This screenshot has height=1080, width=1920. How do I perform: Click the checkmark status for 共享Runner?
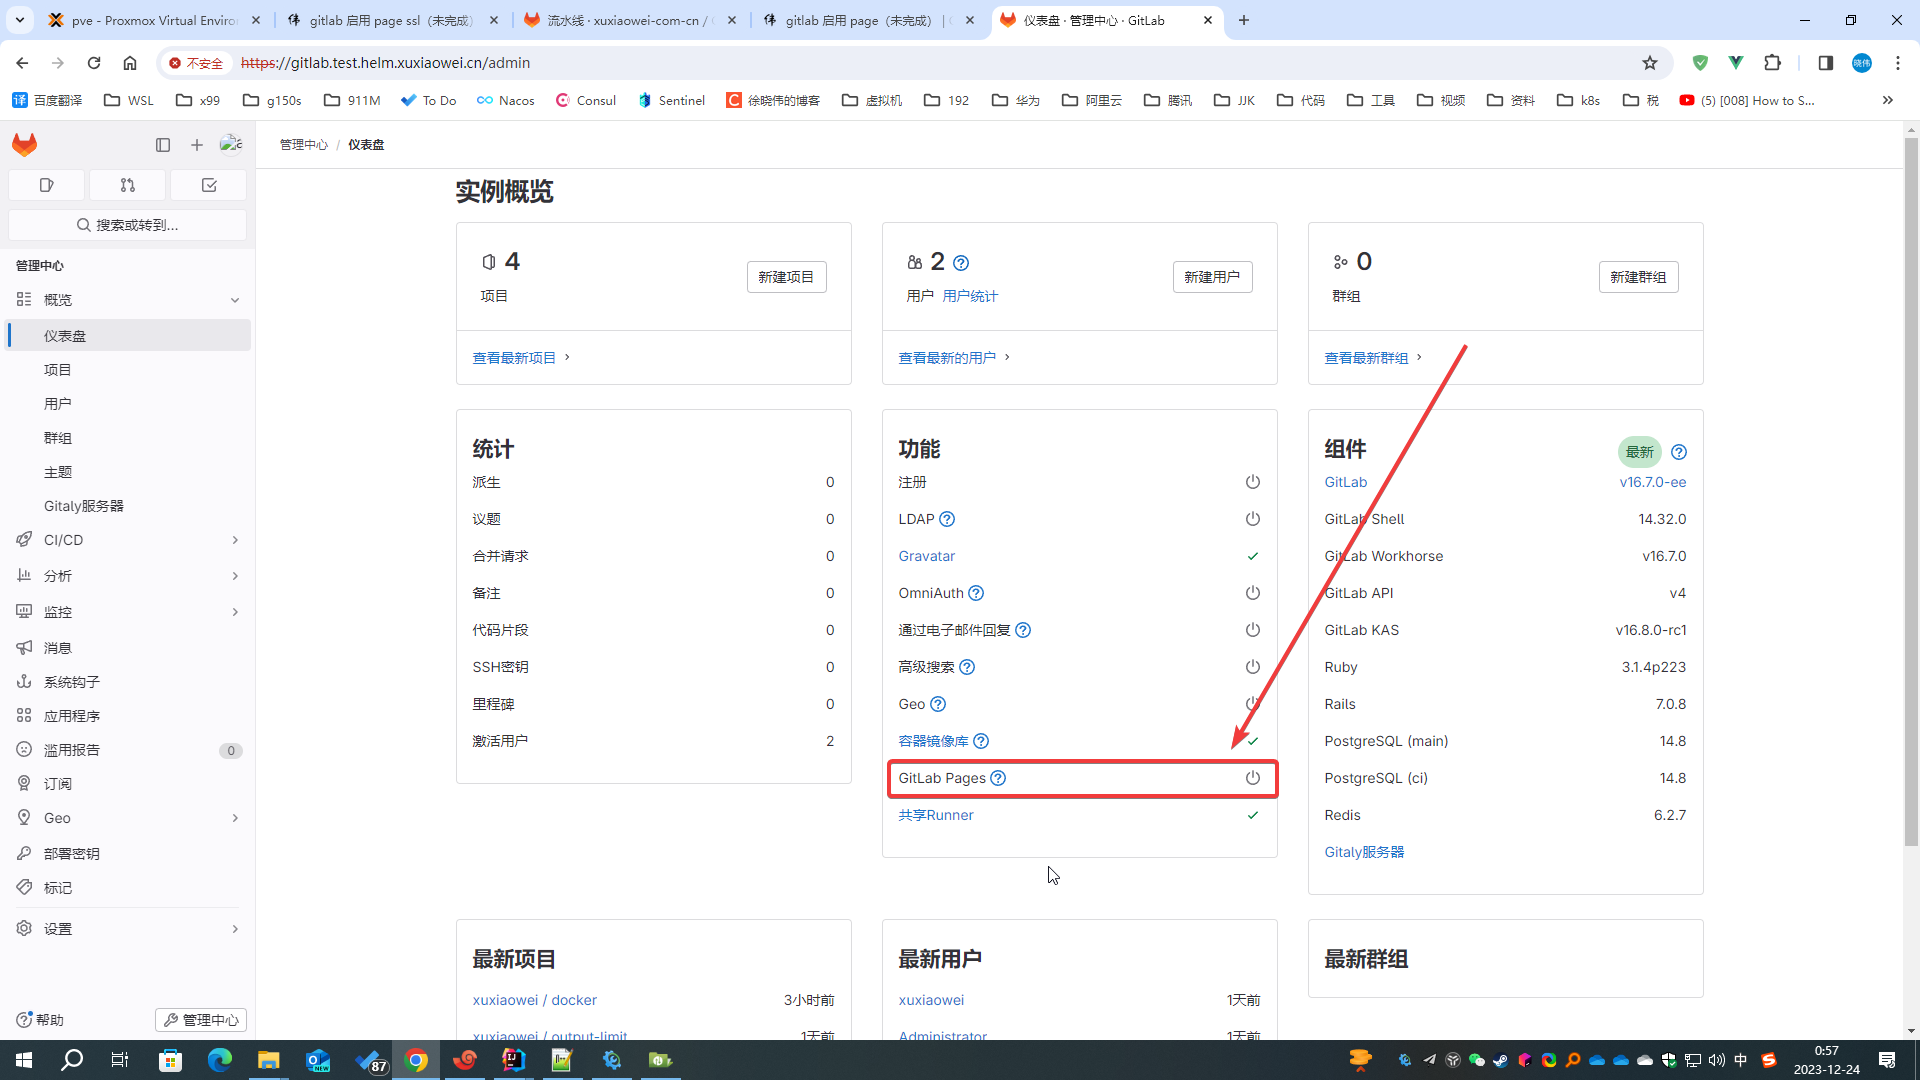[1252, 815]
